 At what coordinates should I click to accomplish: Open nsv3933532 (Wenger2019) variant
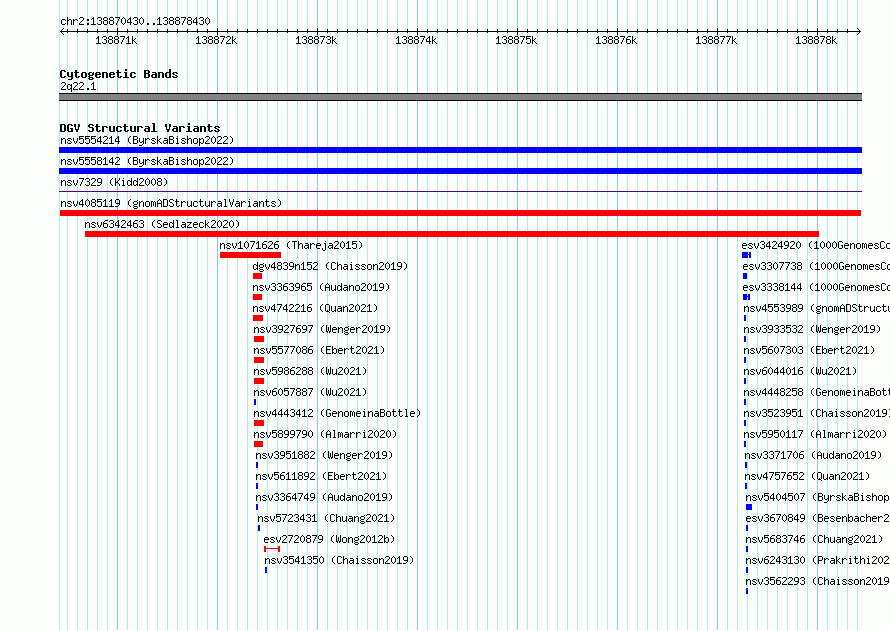(x=812, y=329)
